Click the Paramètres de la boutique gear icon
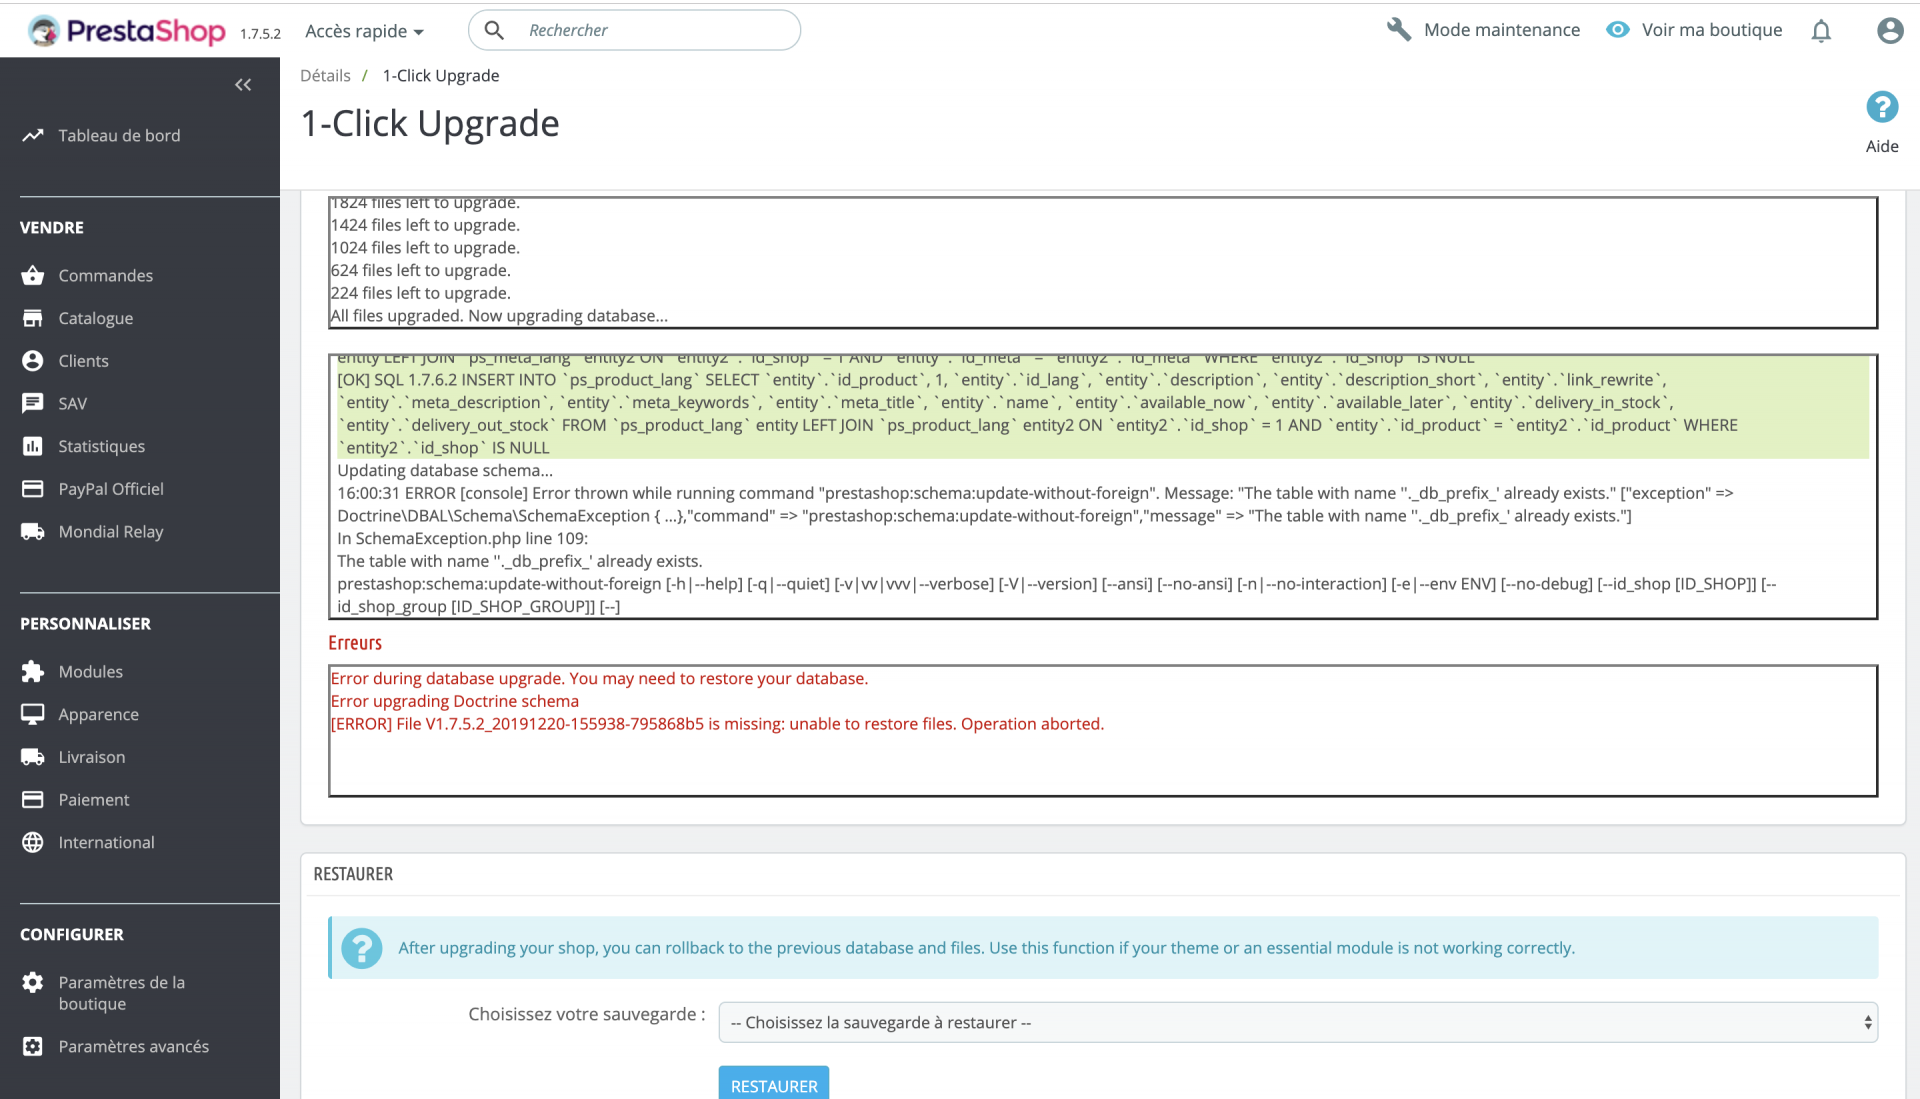This screenshot has width=1920, height=1099. [x=33, y=982]
